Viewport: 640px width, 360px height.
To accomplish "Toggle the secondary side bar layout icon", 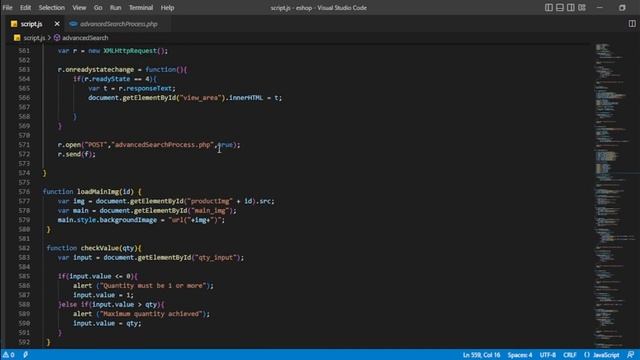I will [x=571, y=8].
